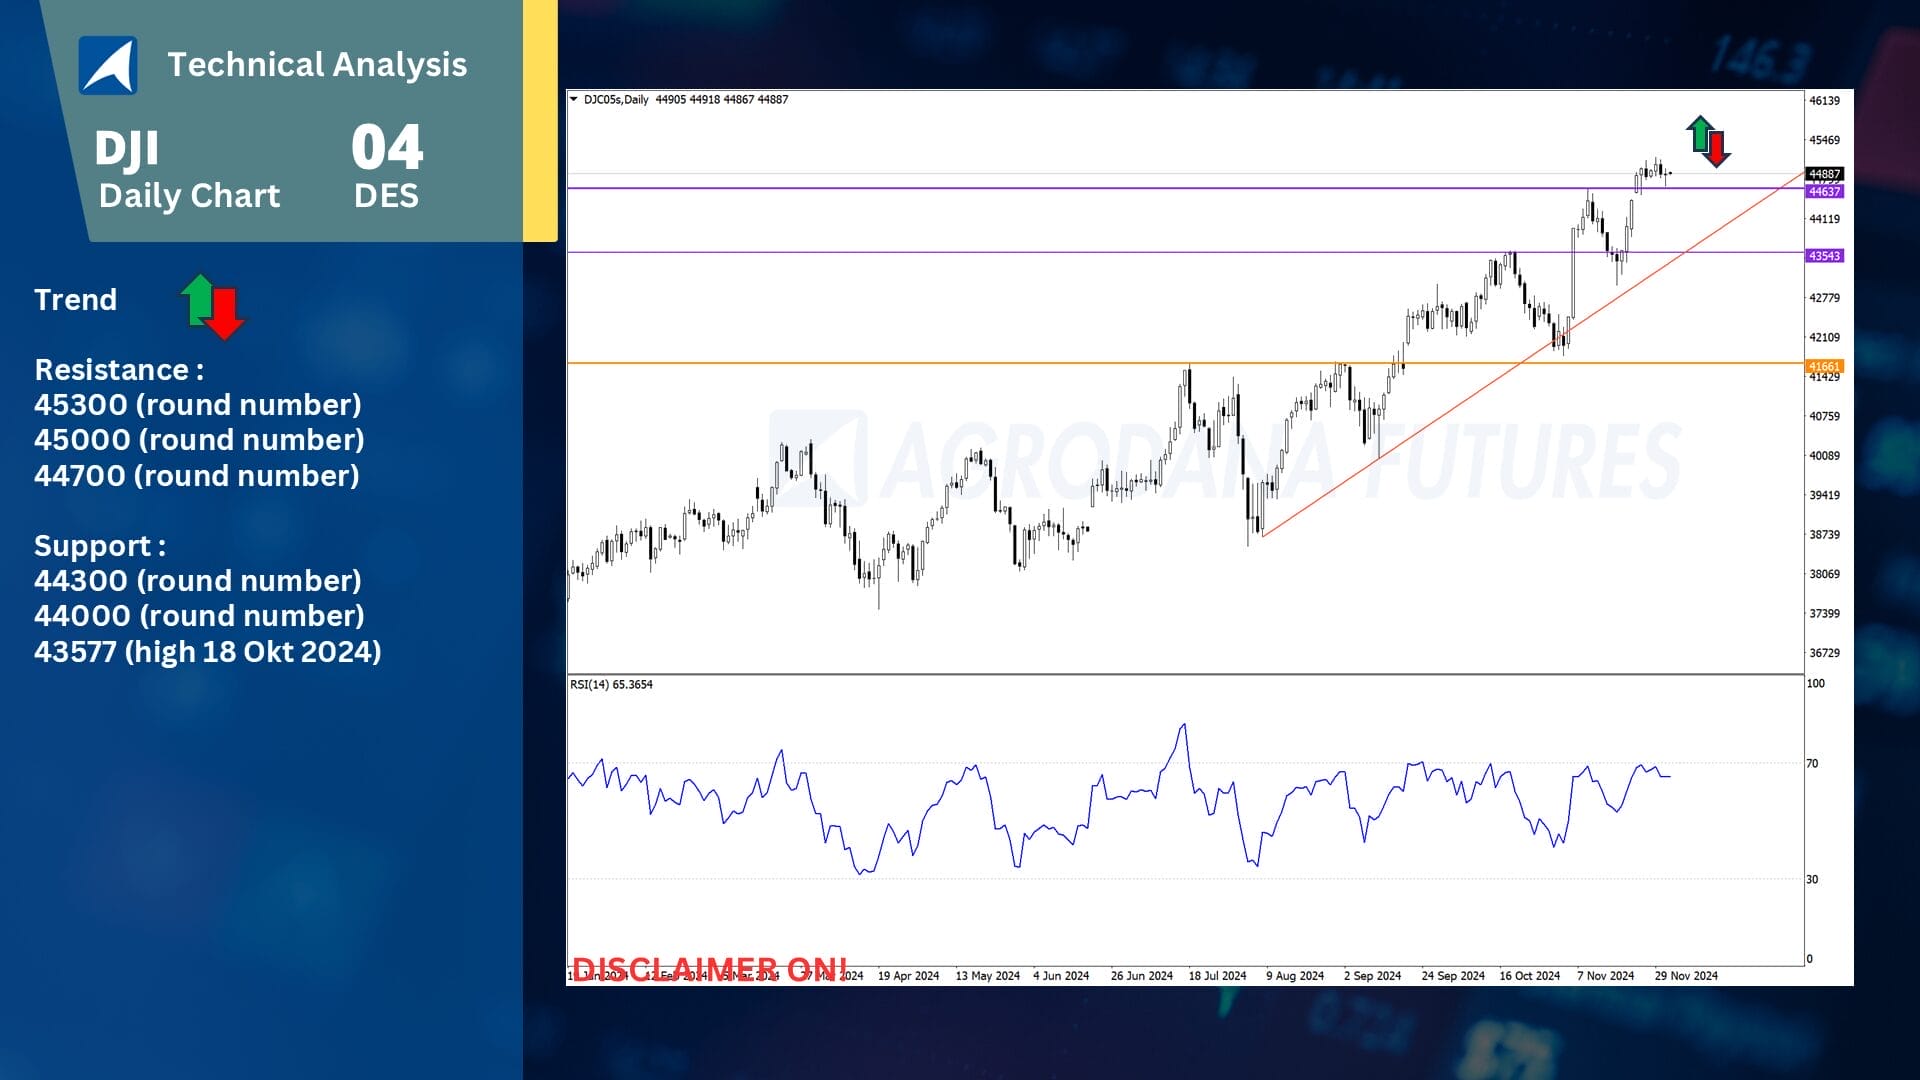Image resolution: width=1920 pixels, height=1080 pixels.
Task: Click the green-red trend arrows beside Trend label
Action: point(212,306)
